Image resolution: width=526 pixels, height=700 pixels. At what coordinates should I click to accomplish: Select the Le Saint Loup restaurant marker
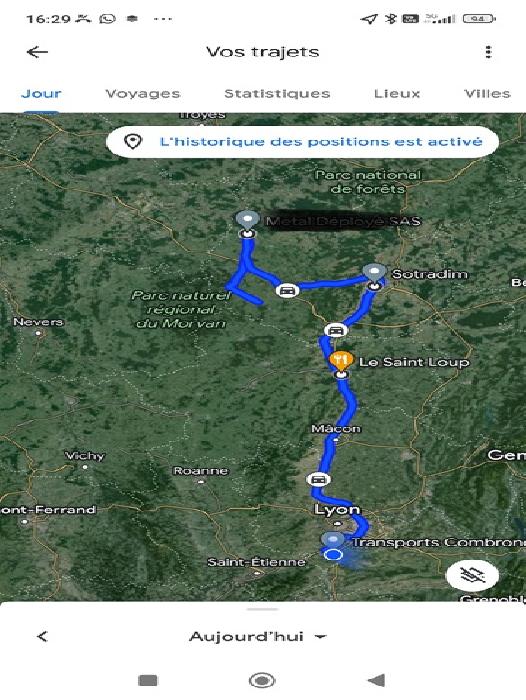(x=342, y=360)
